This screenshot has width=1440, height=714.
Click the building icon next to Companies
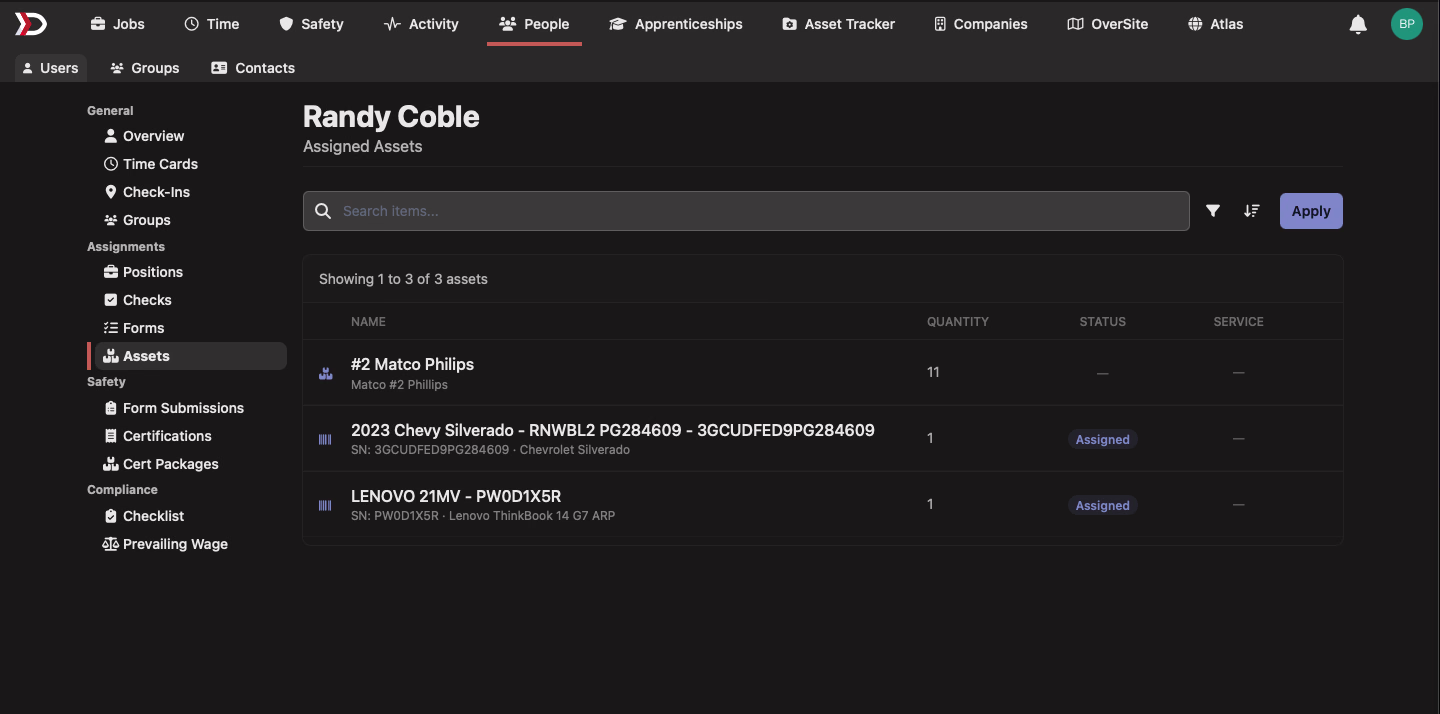940,24
